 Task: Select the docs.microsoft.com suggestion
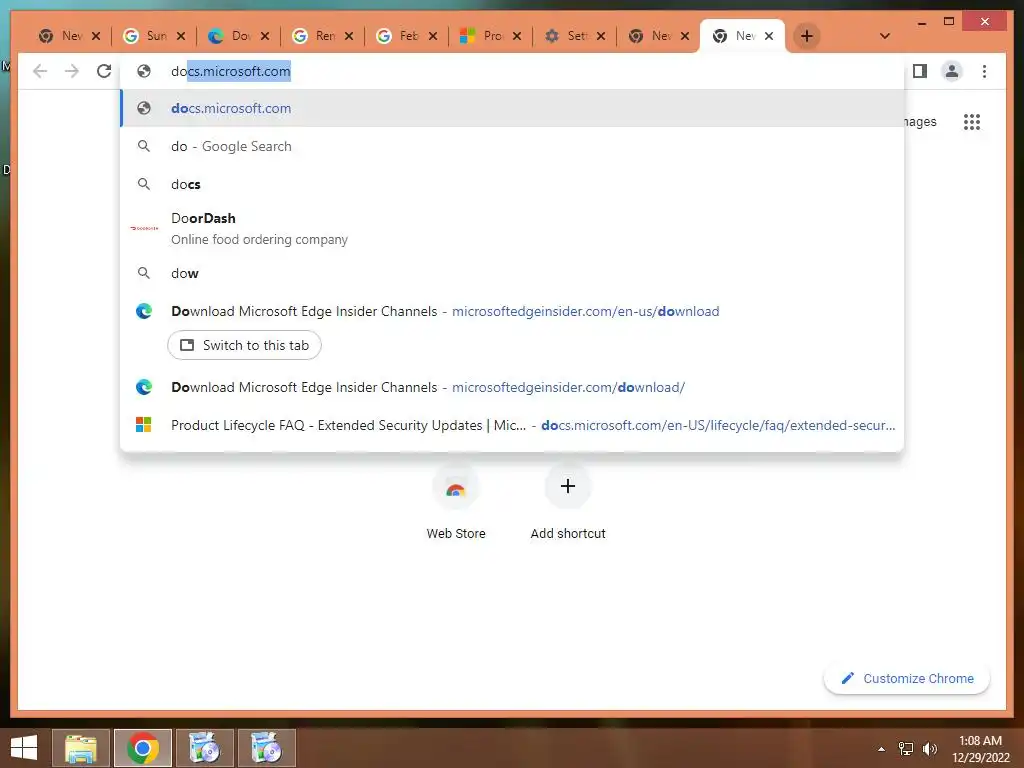point(512,108)
